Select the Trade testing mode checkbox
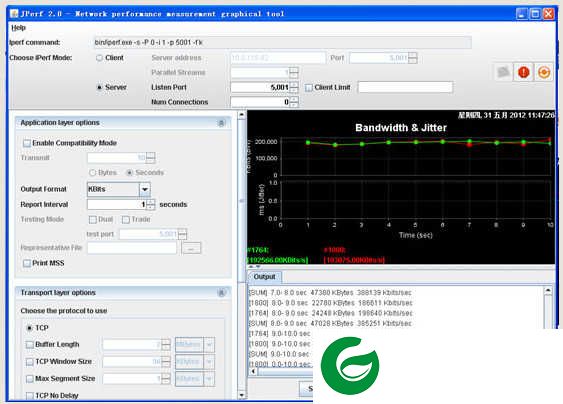Viewport: 563px width, 404px height. pyautogui.click(x=126, y=220)
